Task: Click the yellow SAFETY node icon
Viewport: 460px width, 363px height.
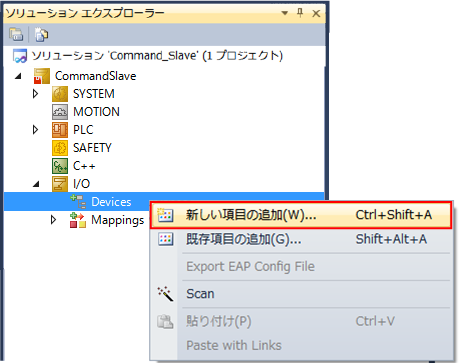Action: [x=60, y=148]
